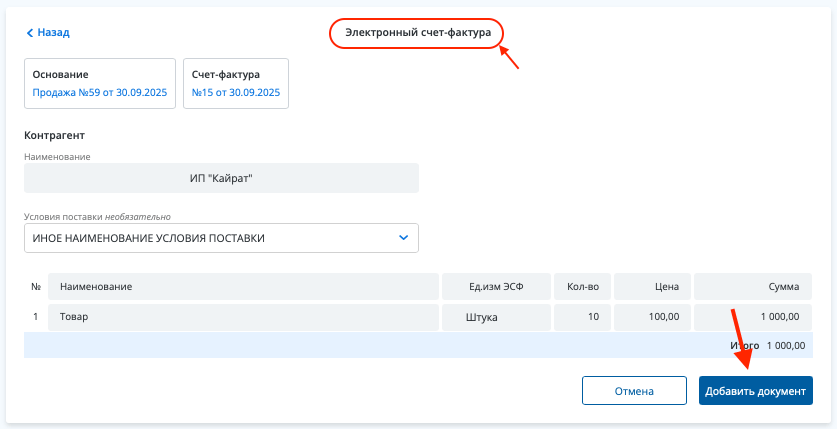837x429 pixels.
Task: Click the Цена column header
Action: tap(651, 287)
